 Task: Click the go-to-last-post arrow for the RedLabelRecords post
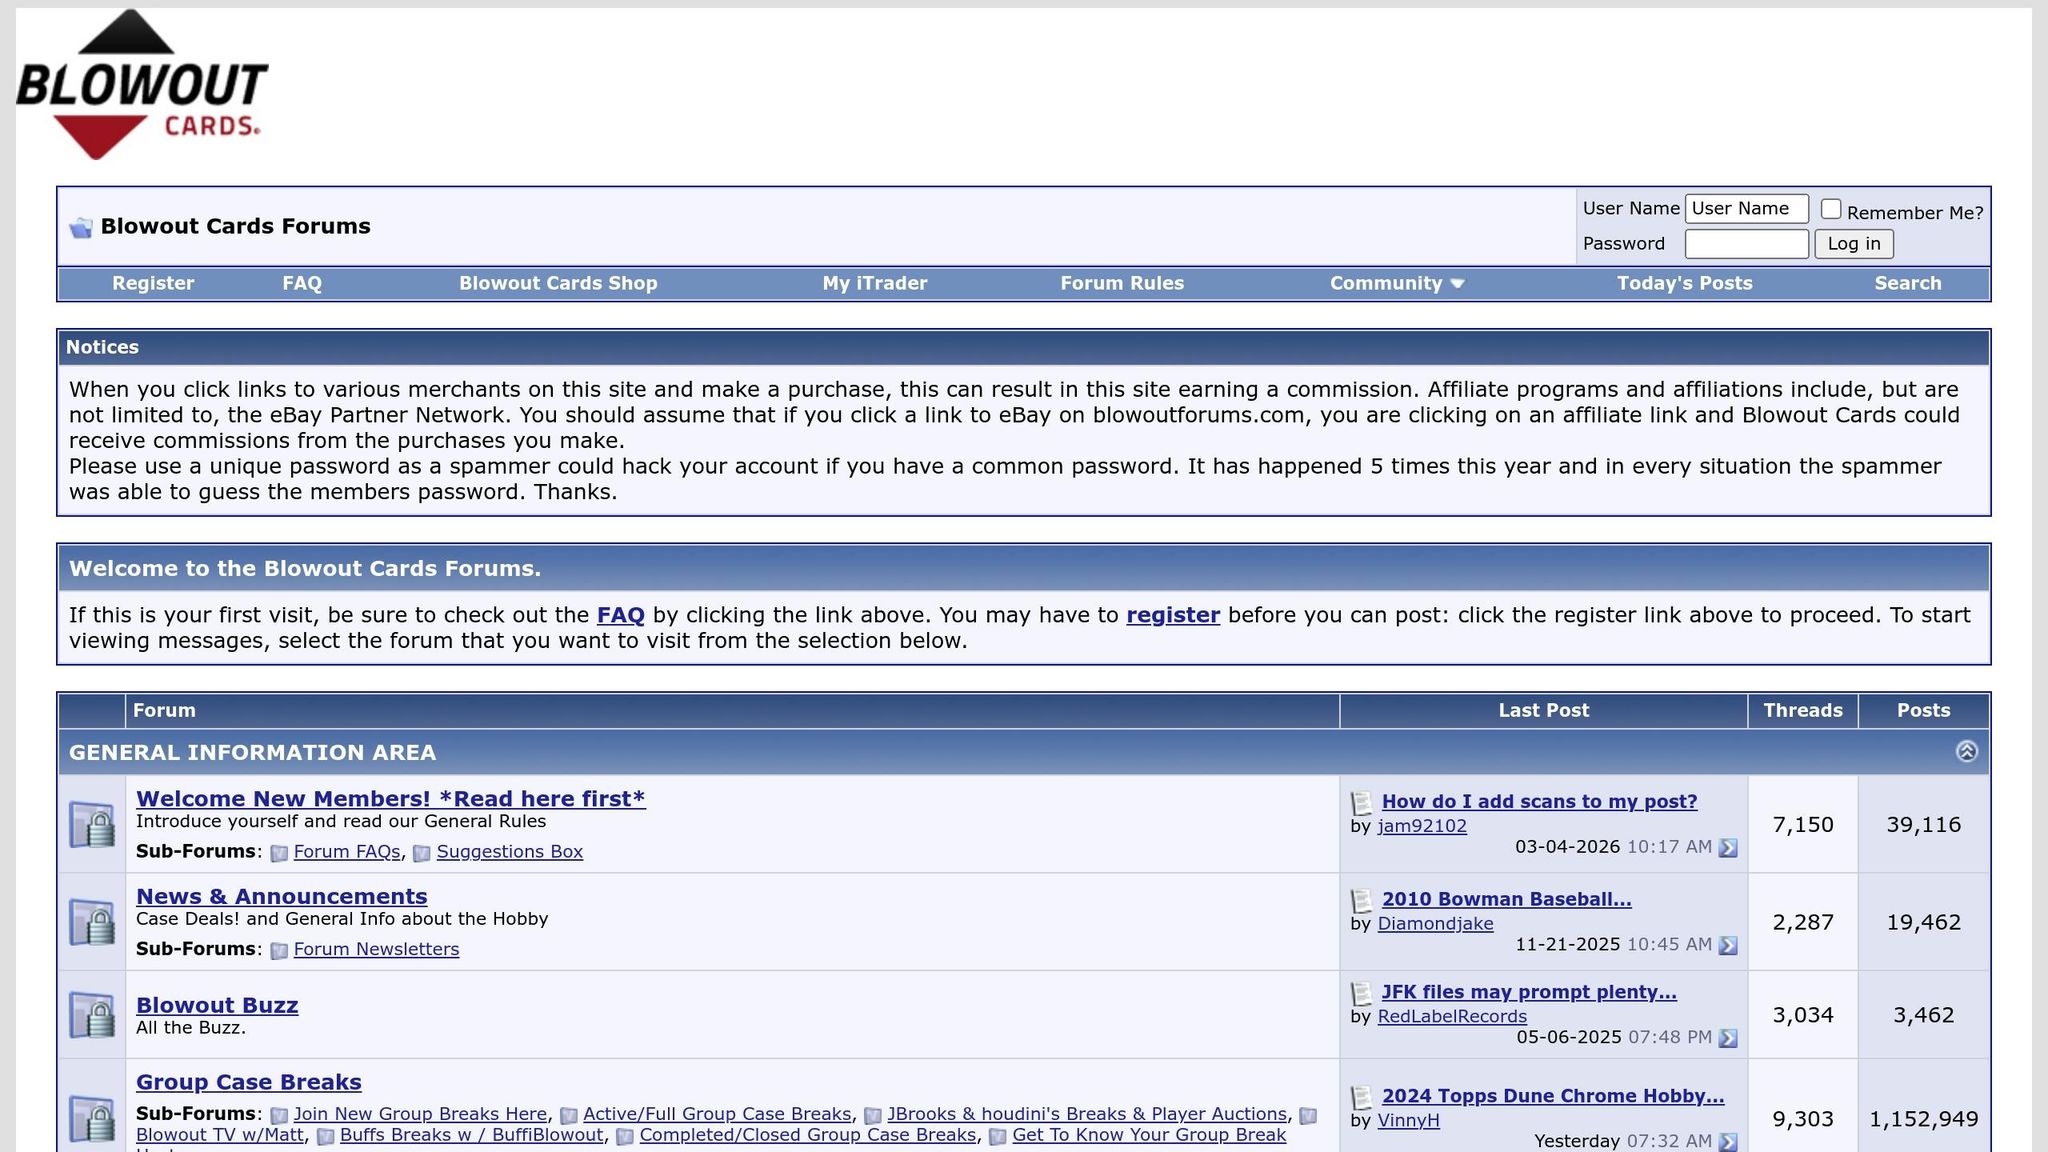pos(1727,1039)
